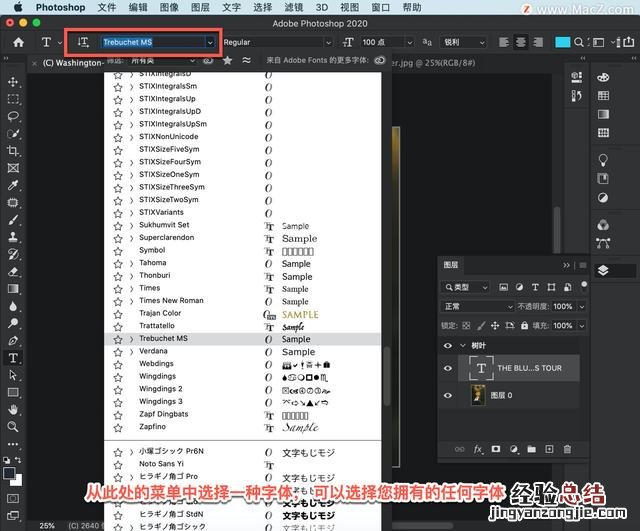
Task: Delete layer using the Layers panel trash icon
Action: 567,449
